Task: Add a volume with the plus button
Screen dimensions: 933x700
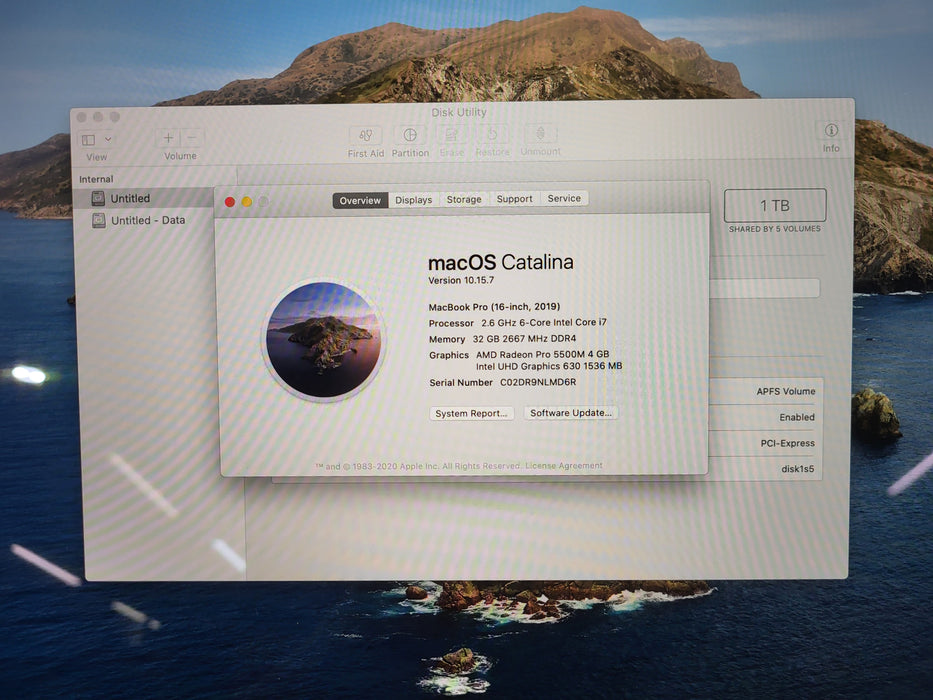Action: click(x=168, y=138)
